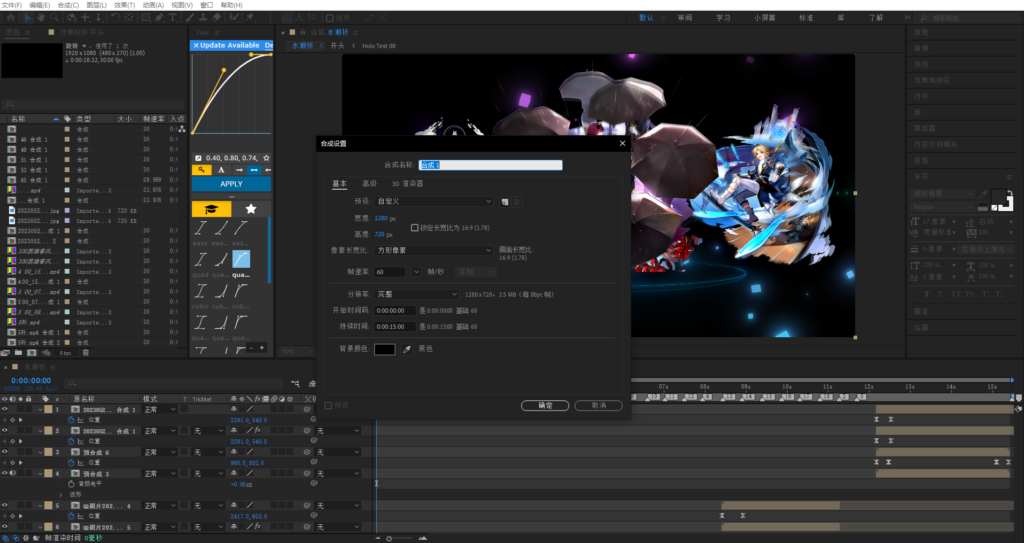
Task: Click the timeline zoom slider at bottom
Action: 400,538
